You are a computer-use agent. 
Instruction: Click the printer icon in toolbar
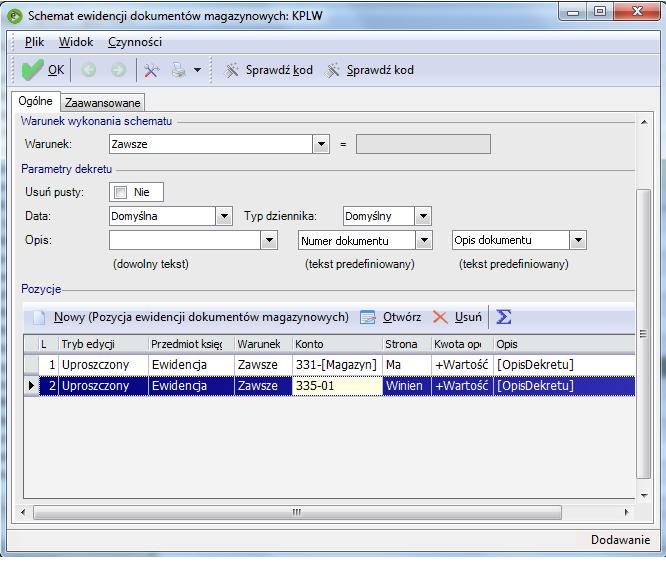[x=179, y=70]
